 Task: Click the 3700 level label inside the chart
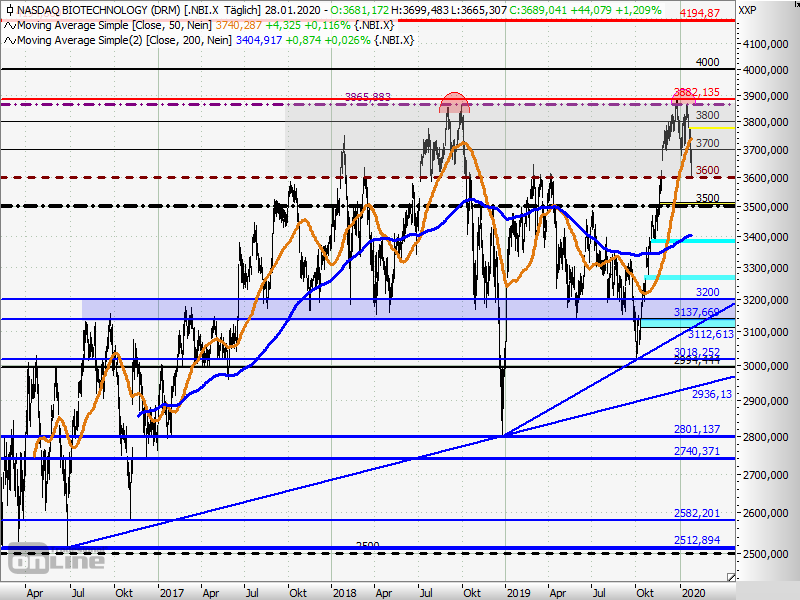[708, 143]
